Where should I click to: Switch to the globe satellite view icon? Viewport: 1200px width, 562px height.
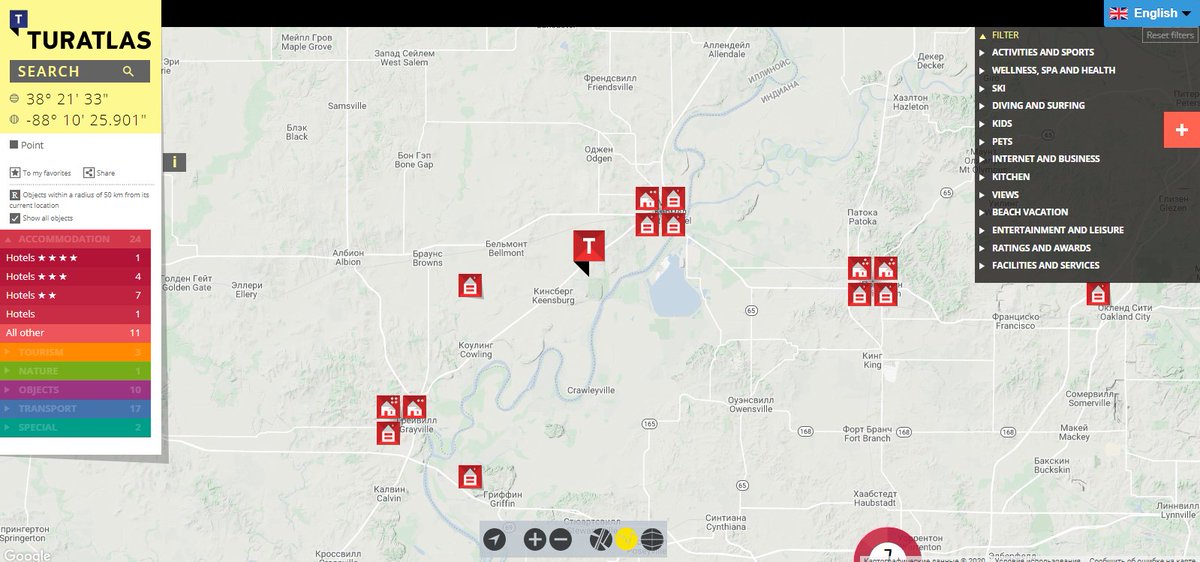click(652, 540)
